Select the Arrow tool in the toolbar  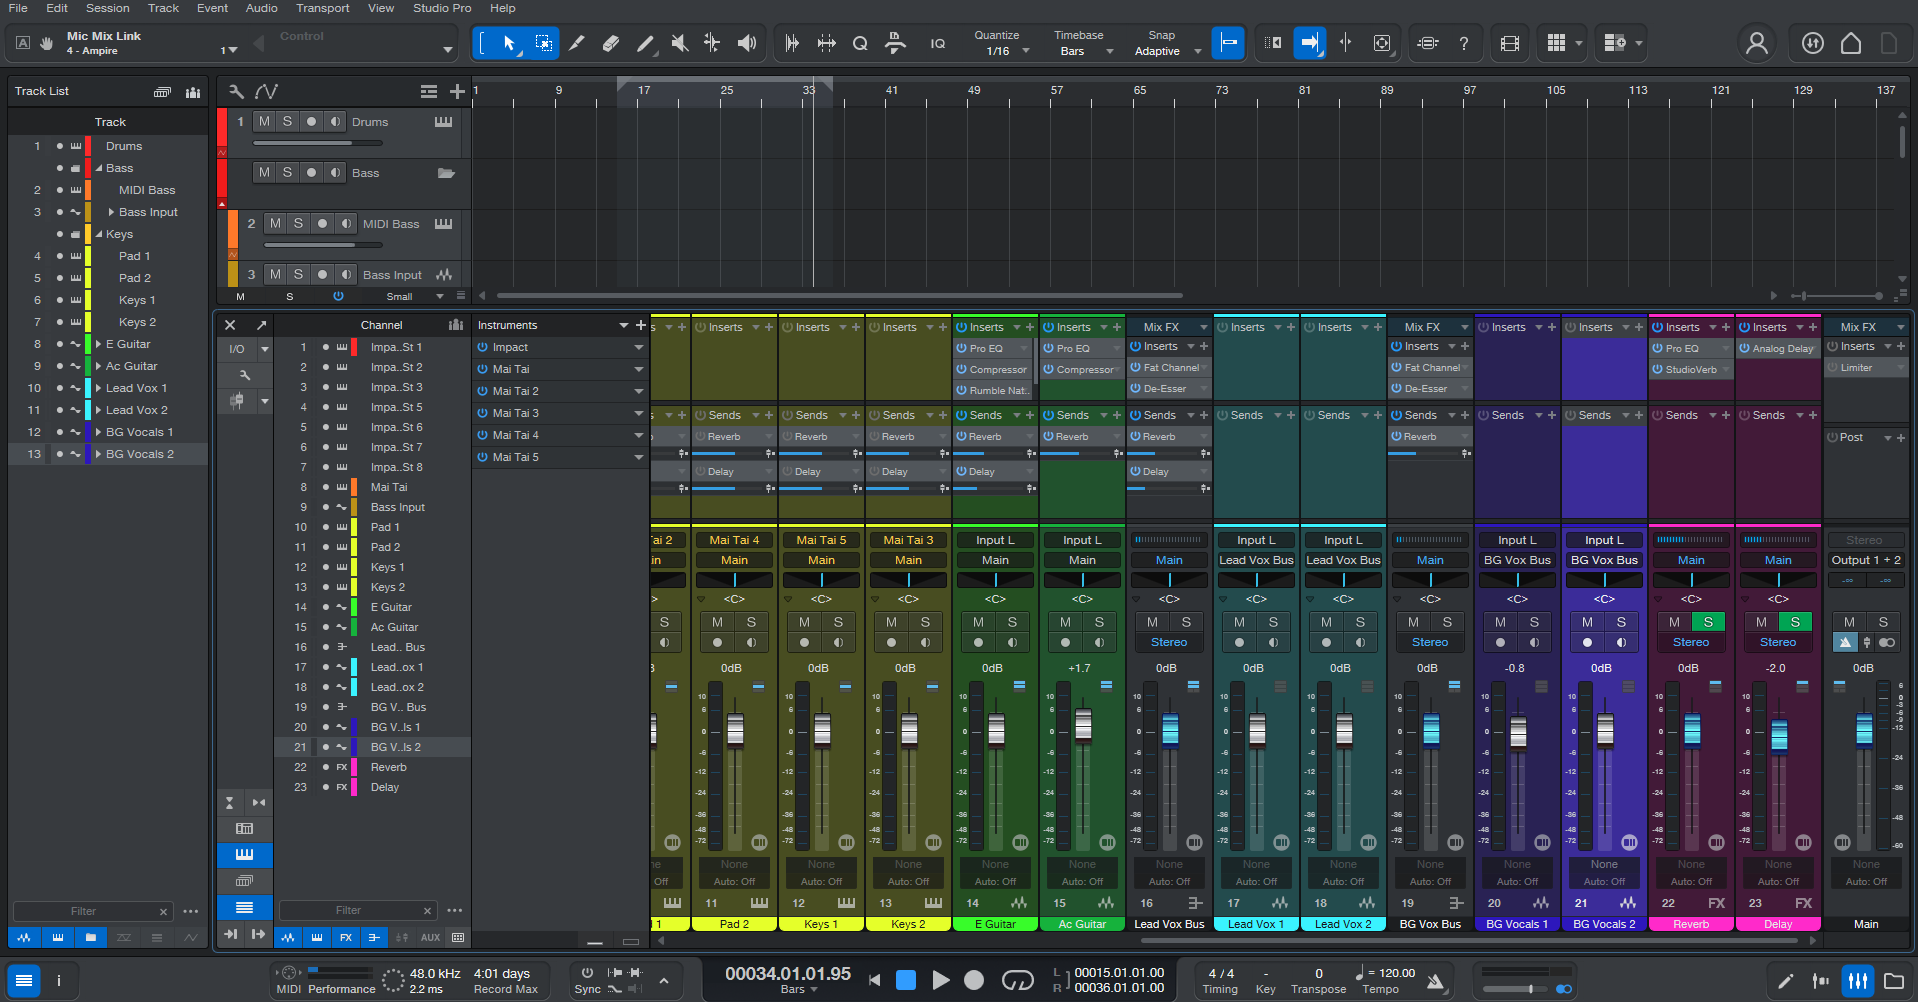[x=510, y=43]
